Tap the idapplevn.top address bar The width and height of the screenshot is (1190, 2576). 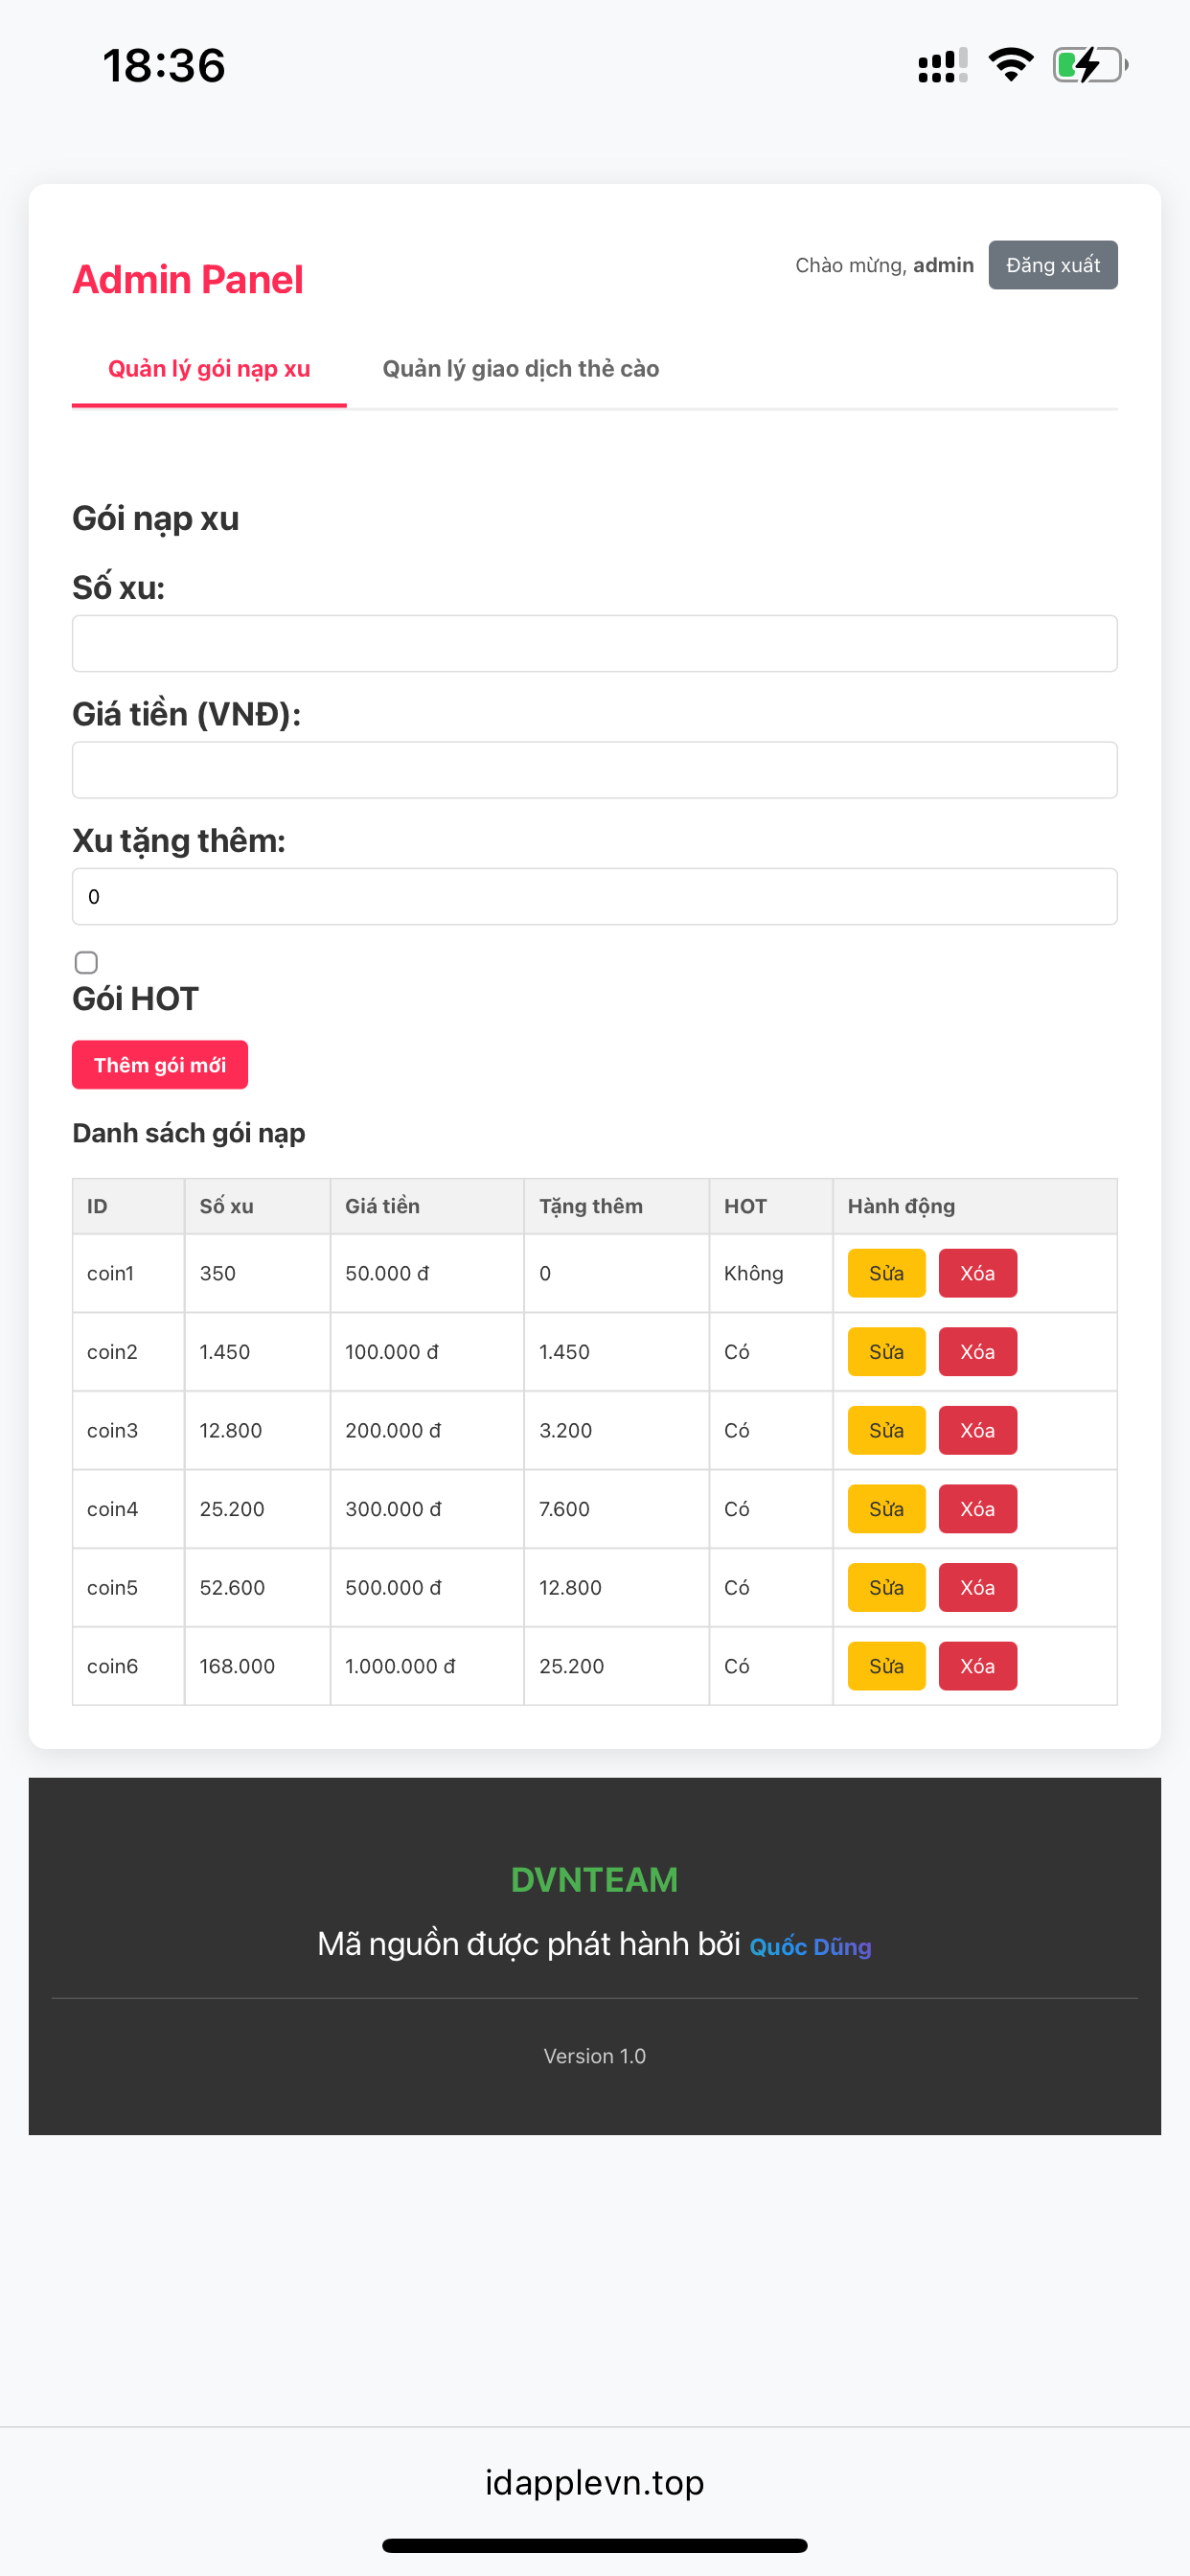point(594,2483)
